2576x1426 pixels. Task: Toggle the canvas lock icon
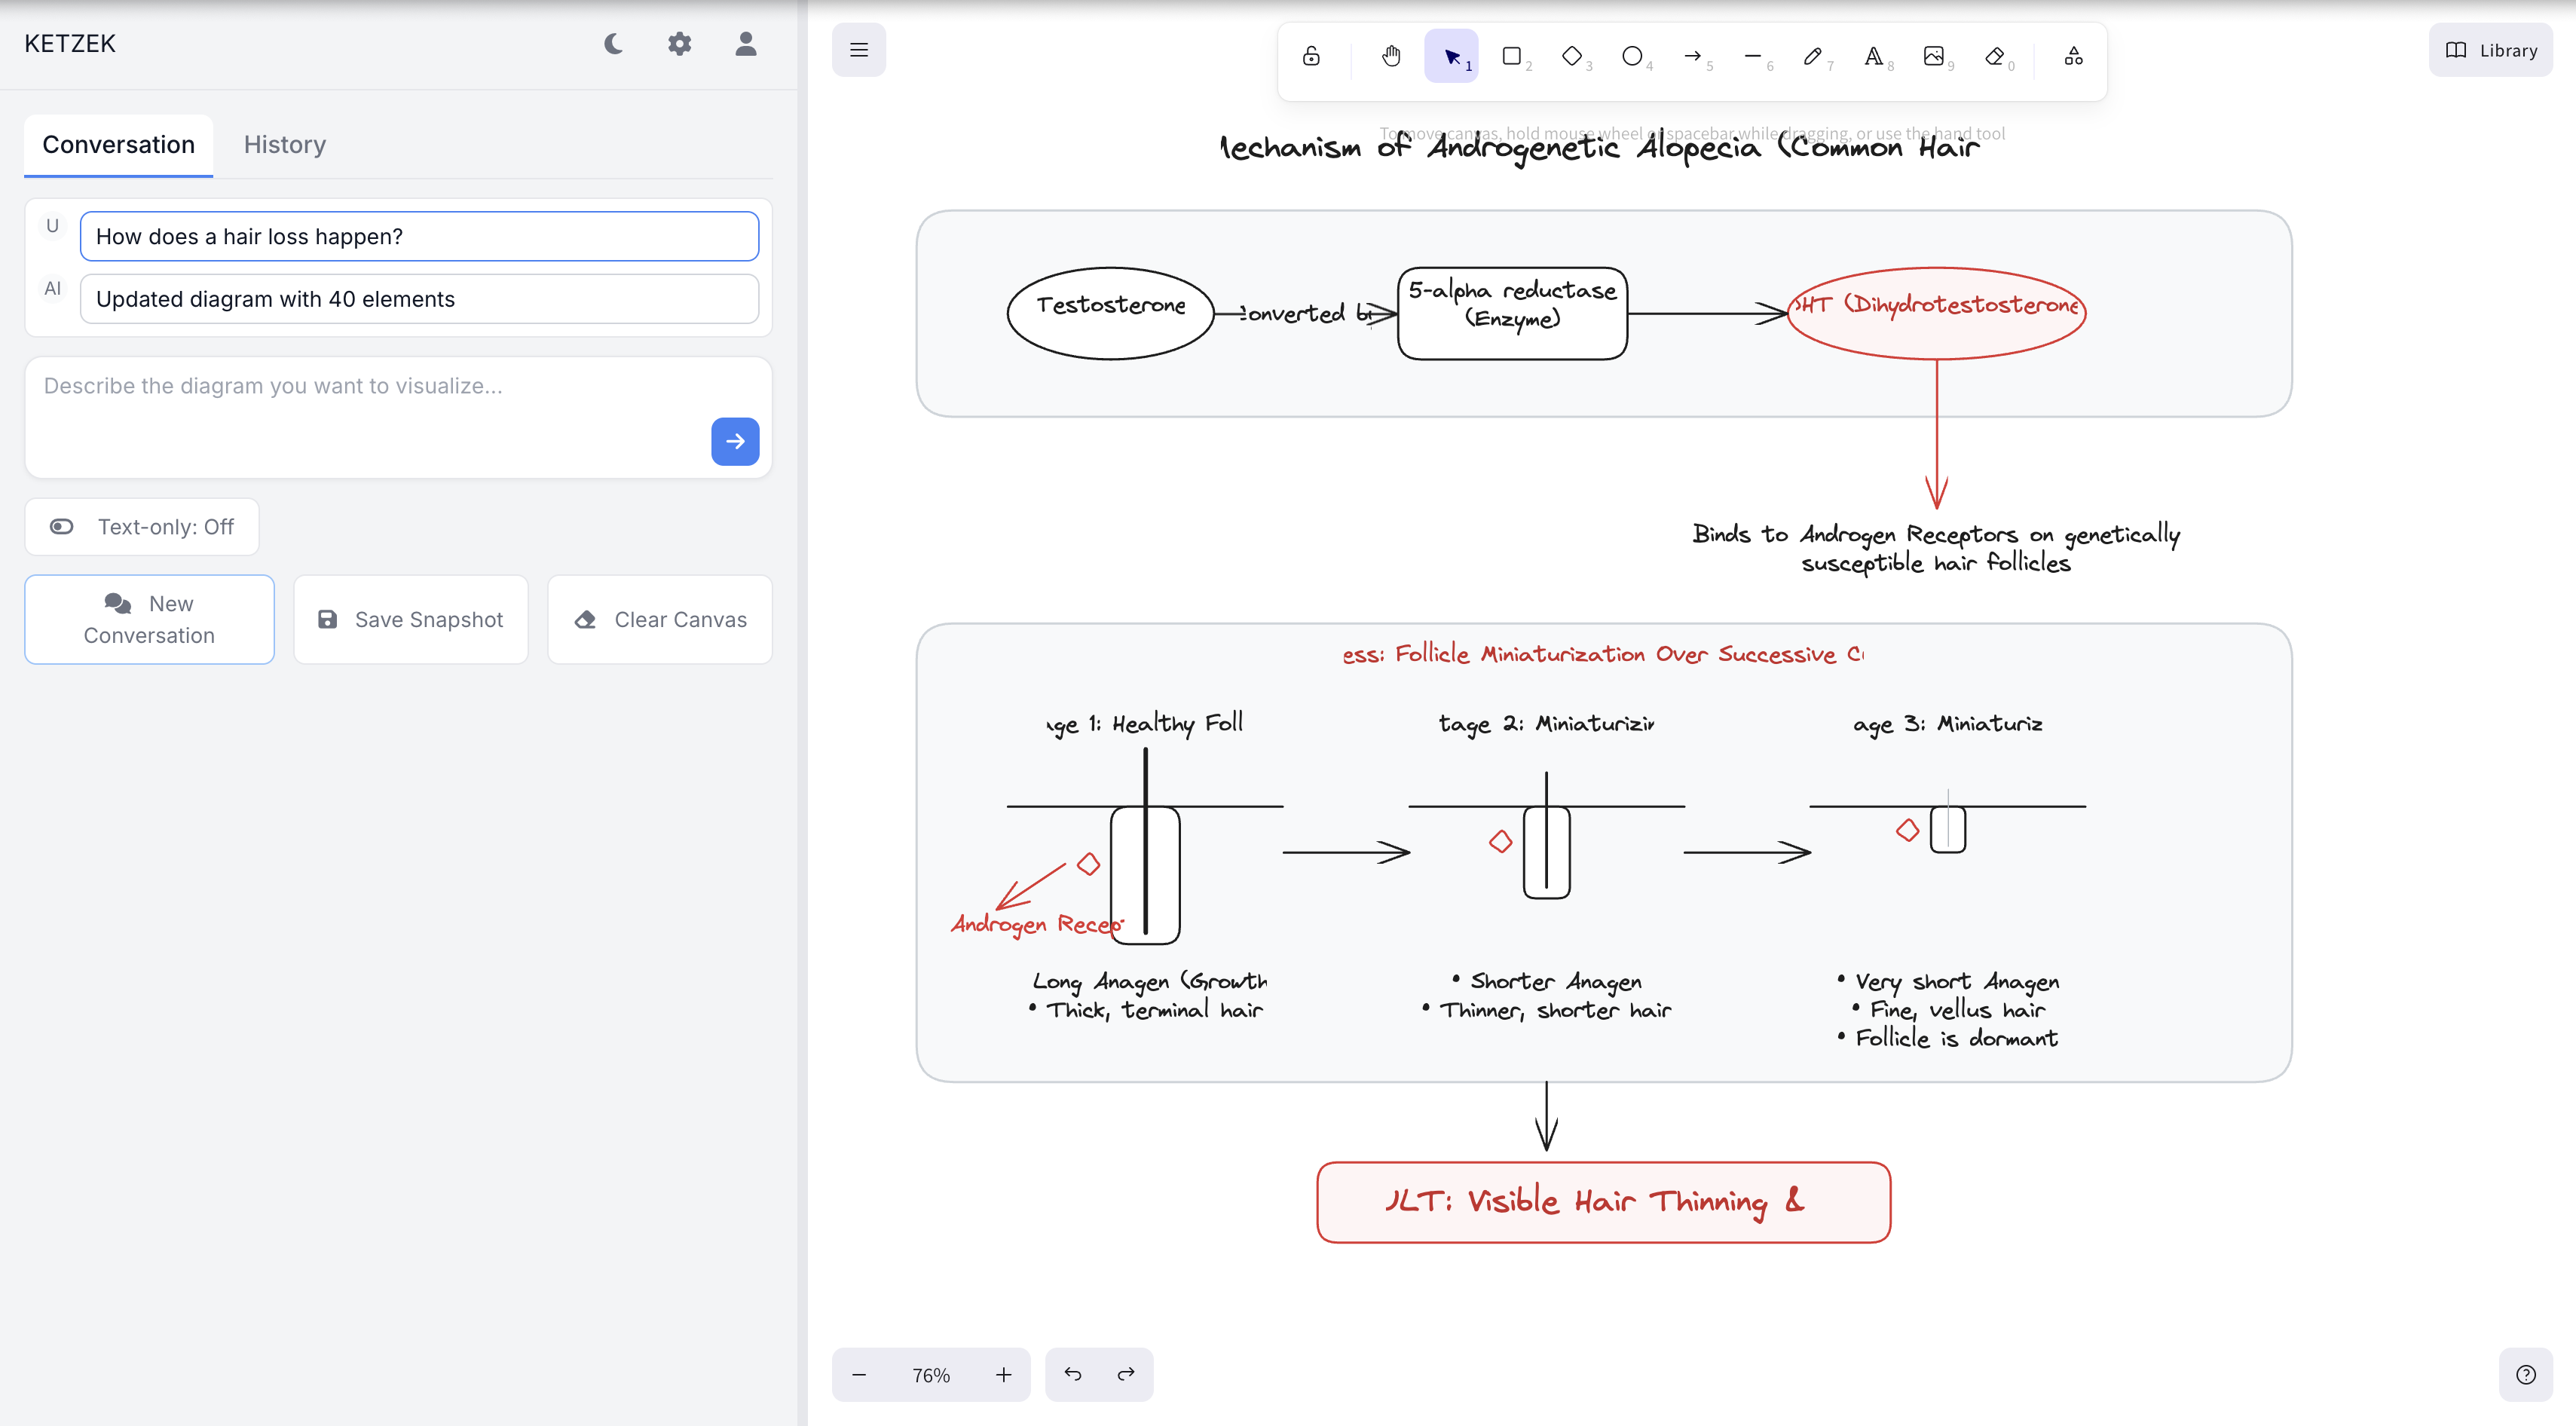tap(1311, 56)
